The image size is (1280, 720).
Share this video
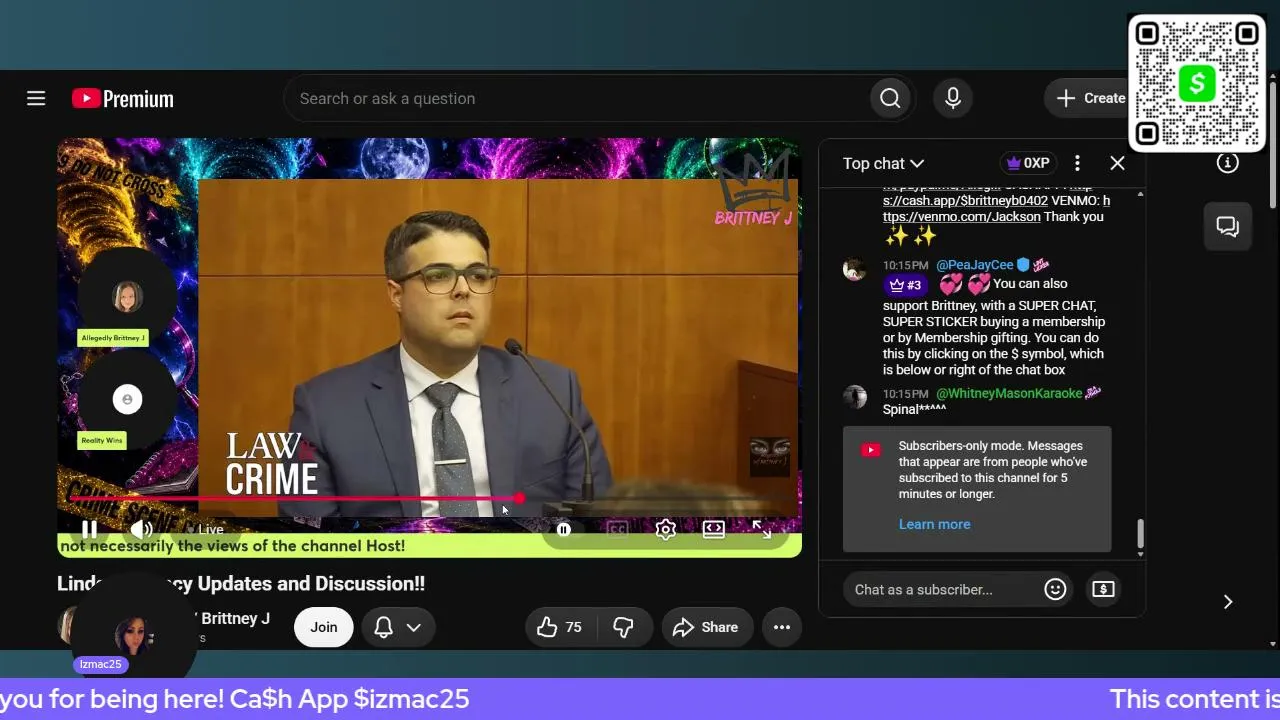(706, 627)
